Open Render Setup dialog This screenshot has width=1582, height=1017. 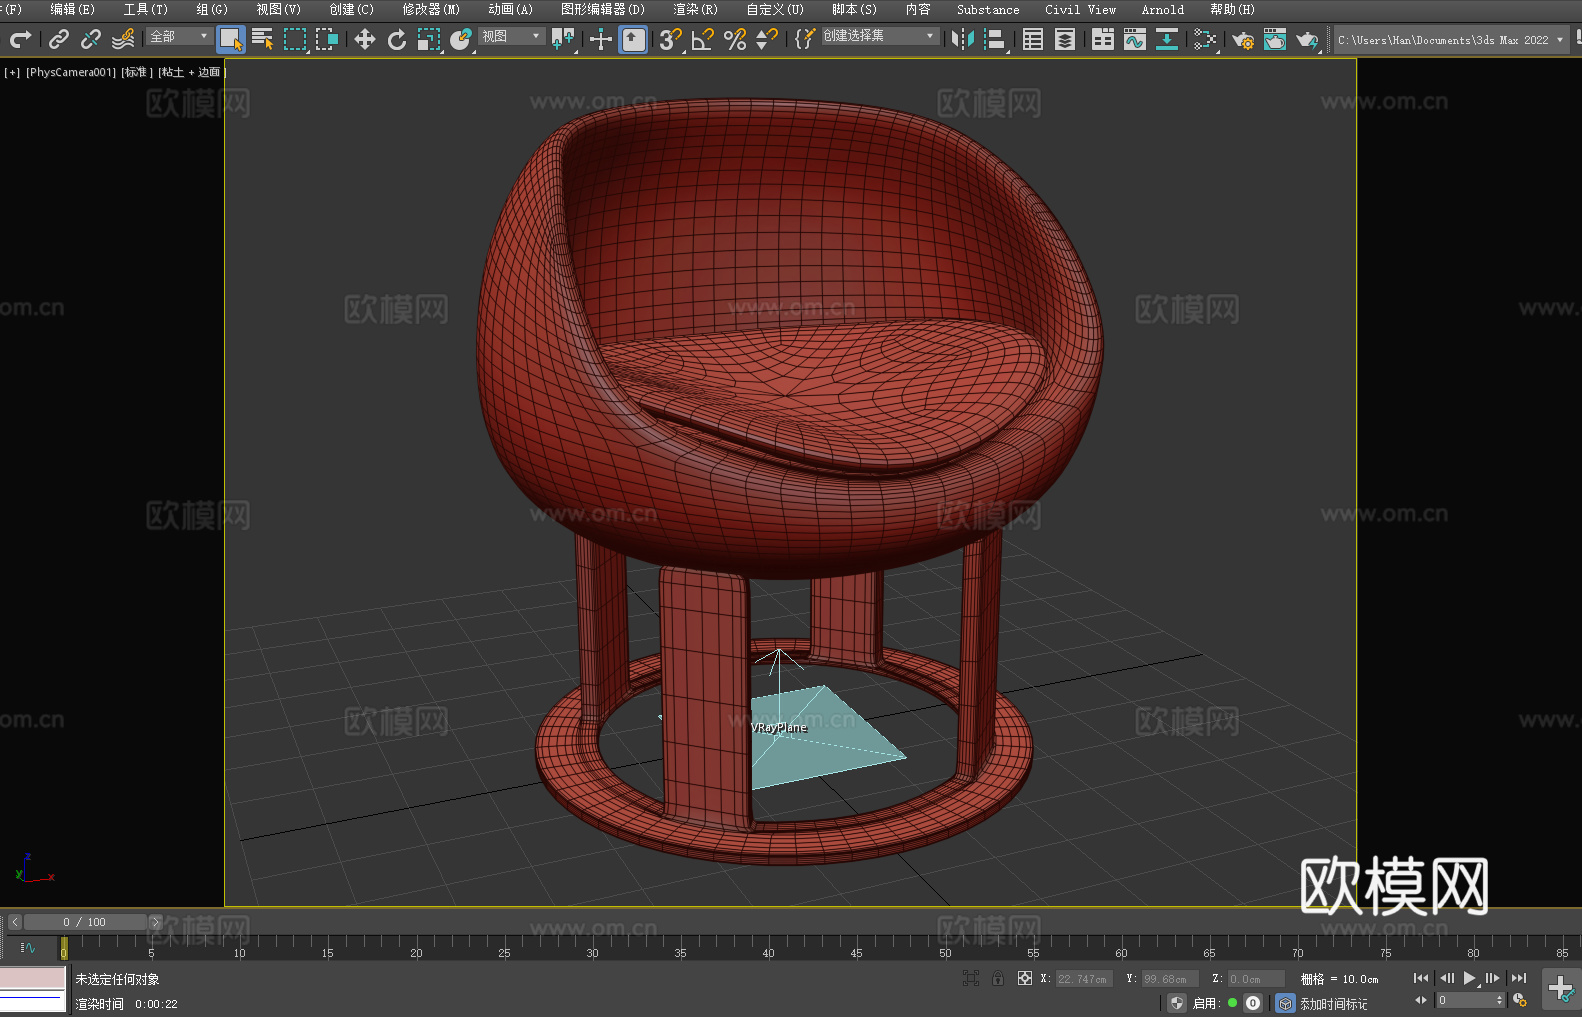1243,39
